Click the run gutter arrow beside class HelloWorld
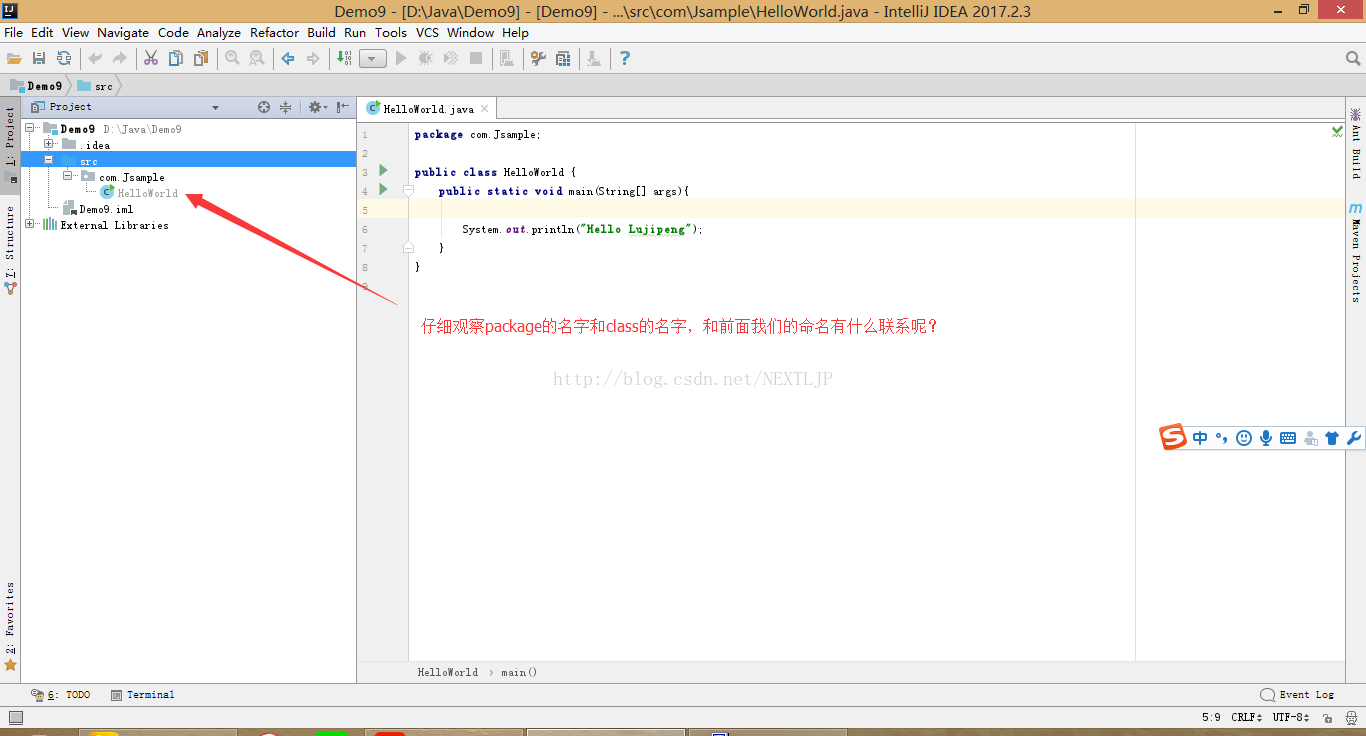The width and height of the screenshot is (1366, 736). click(383, 171)
